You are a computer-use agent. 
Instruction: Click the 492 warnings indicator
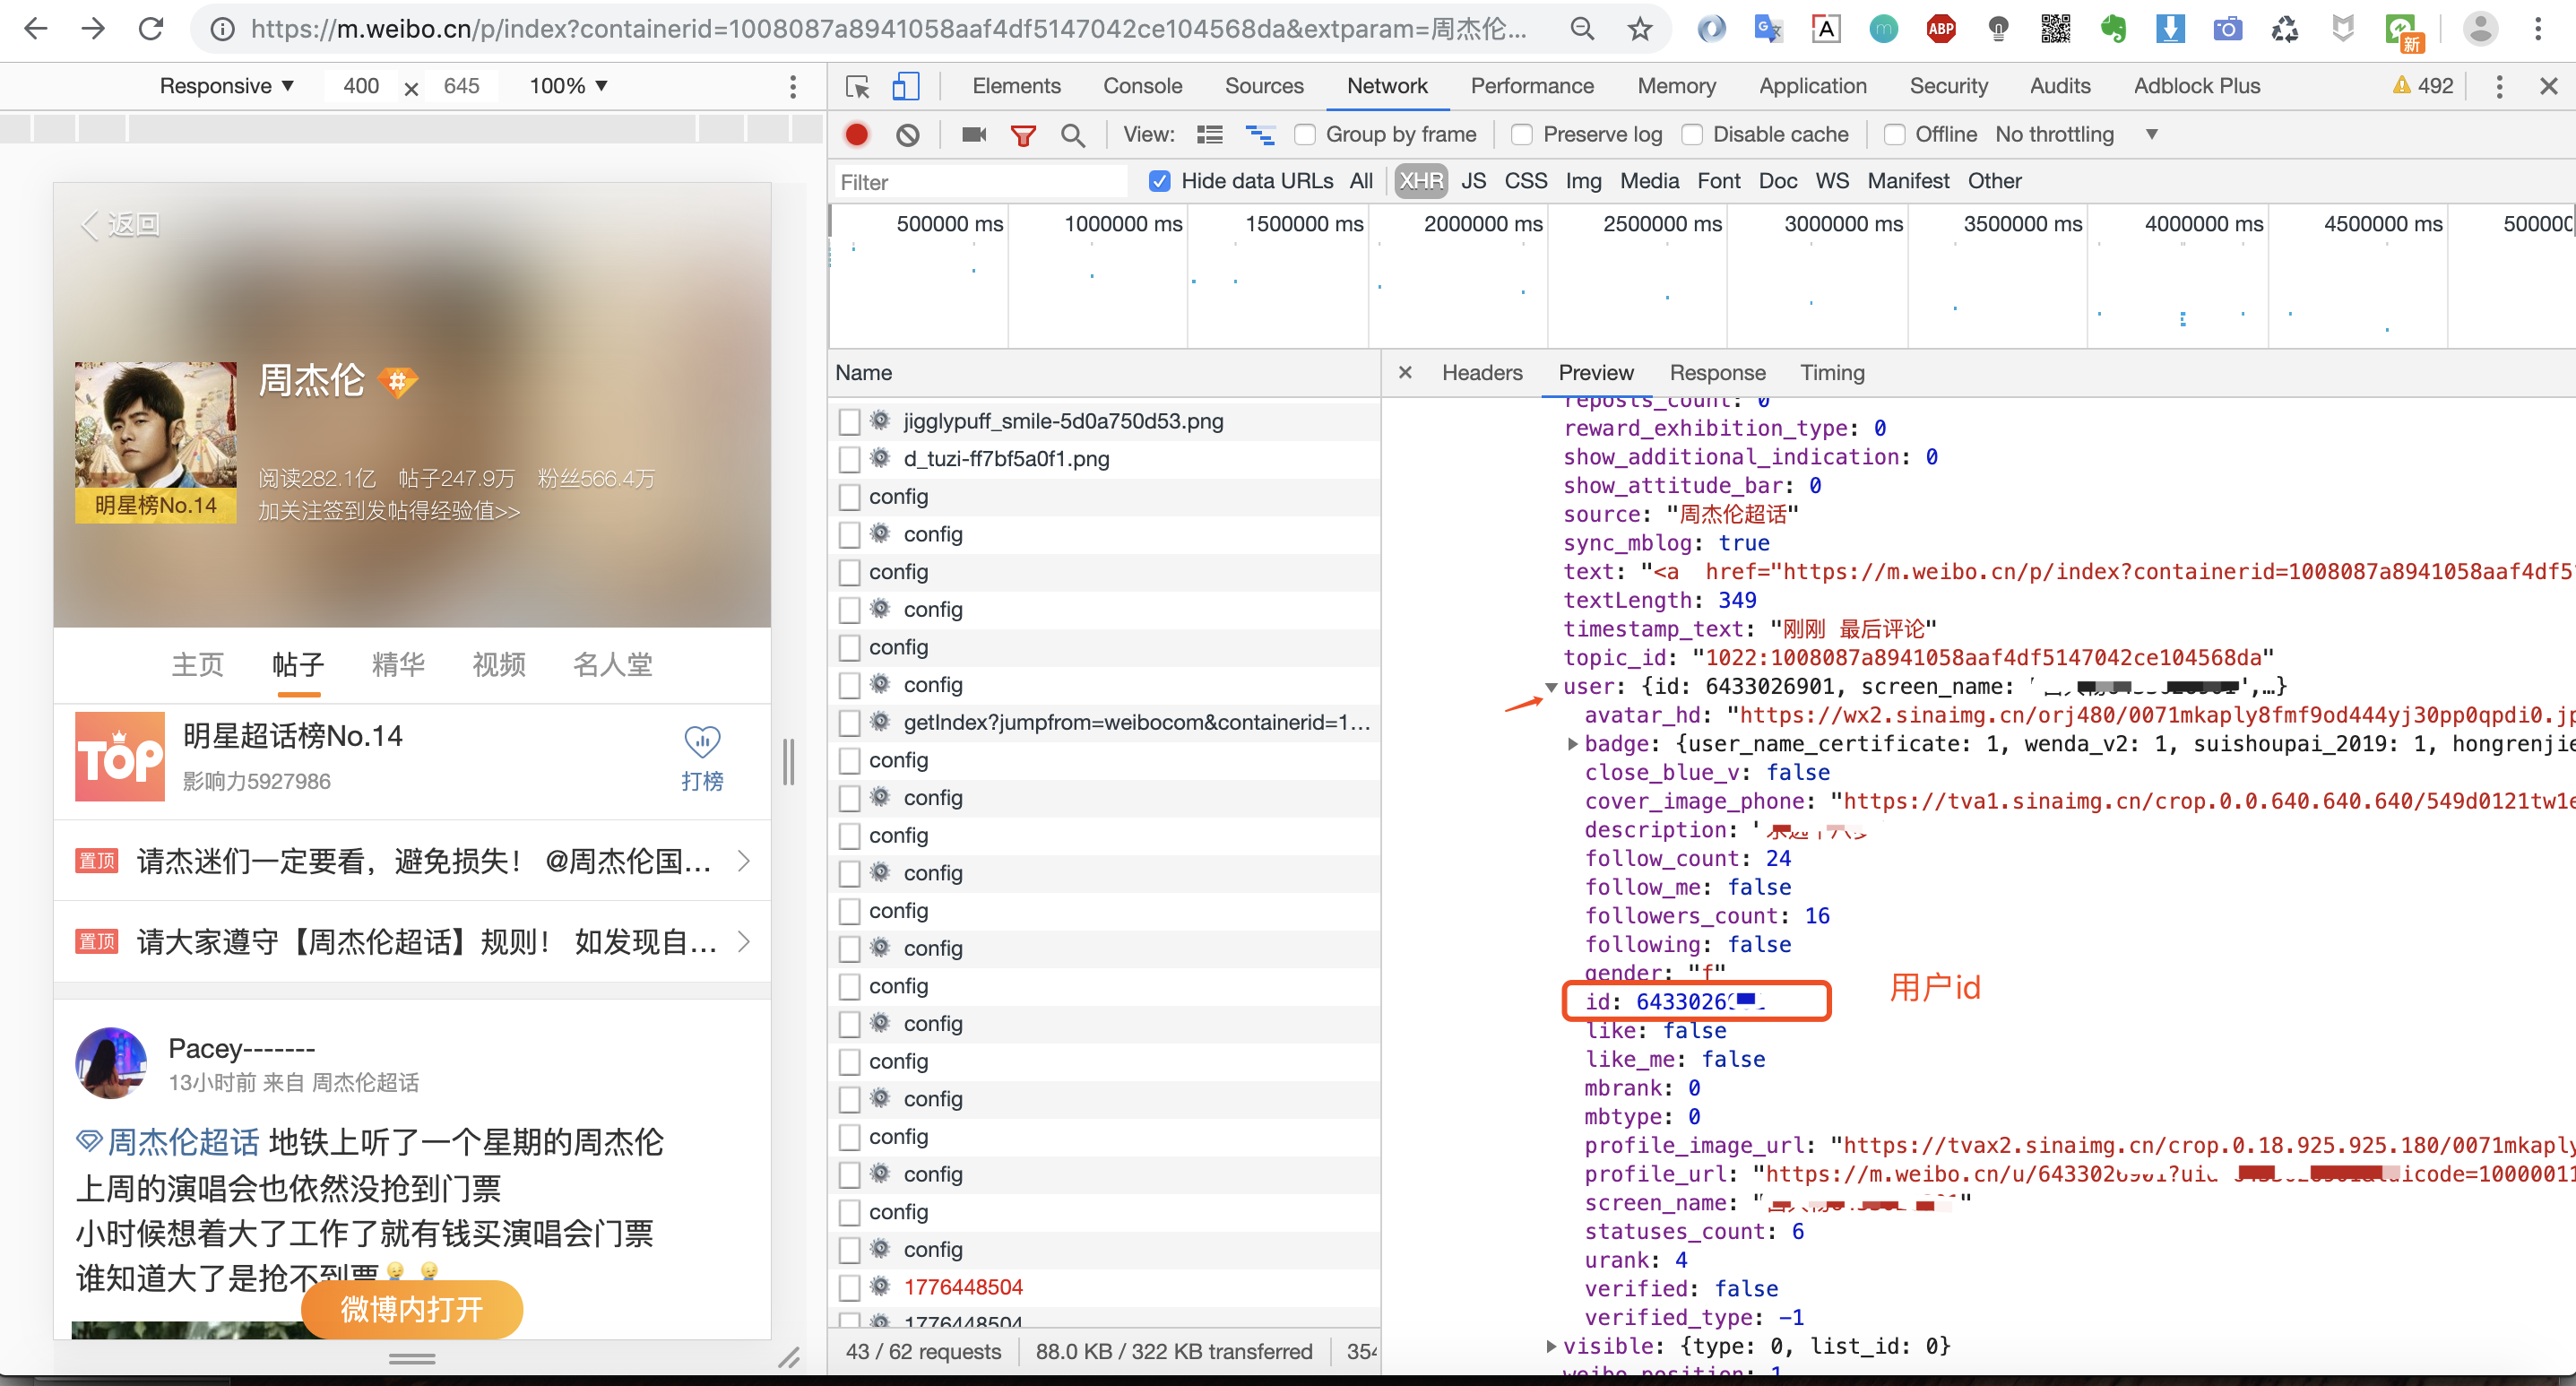point(2423,86)
